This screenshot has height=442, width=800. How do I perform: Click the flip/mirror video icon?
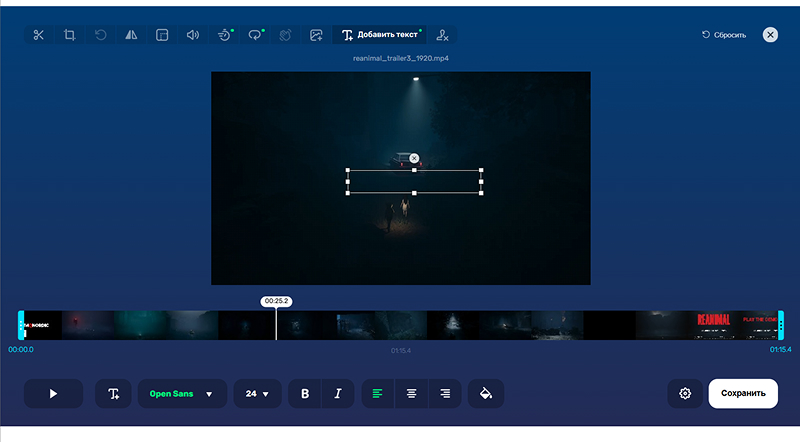coord(131,35)
